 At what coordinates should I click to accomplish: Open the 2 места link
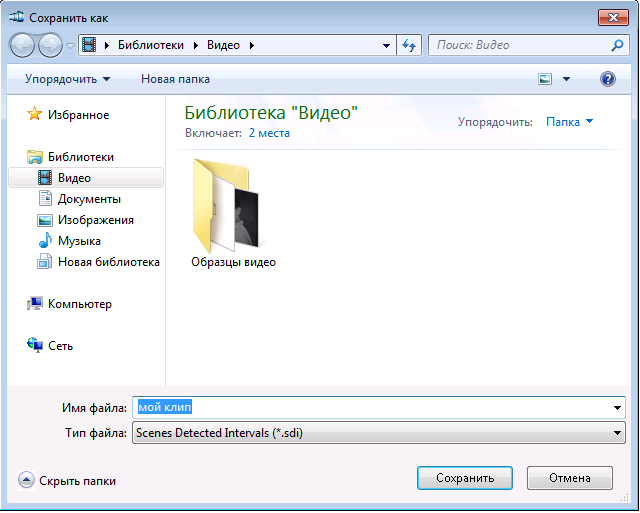pos(269,133)
